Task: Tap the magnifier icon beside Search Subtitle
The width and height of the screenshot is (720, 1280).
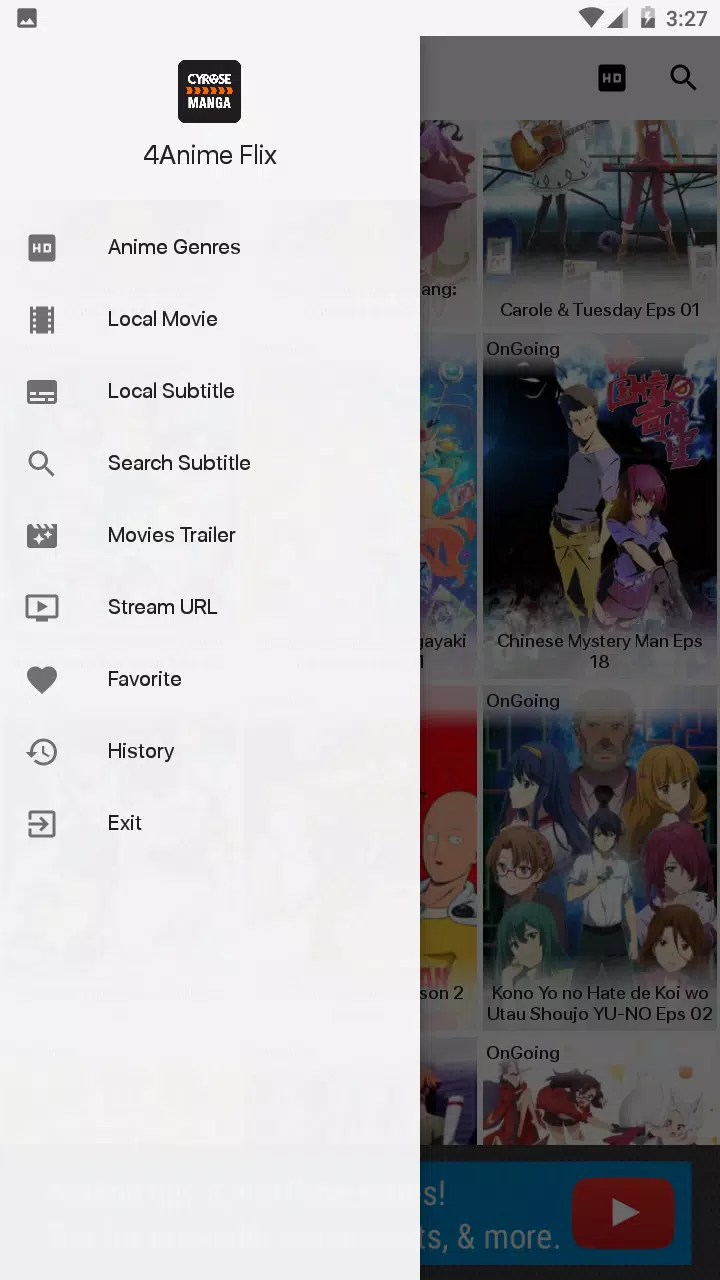Action: click(x=42, y=463)
